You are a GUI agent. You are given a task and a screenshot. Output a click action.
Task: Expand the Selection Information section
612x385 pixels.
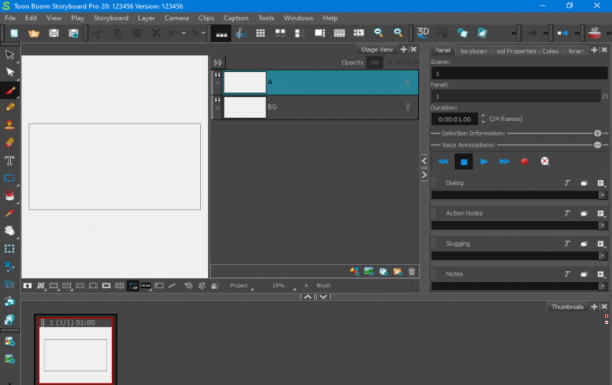pos(598,133)
